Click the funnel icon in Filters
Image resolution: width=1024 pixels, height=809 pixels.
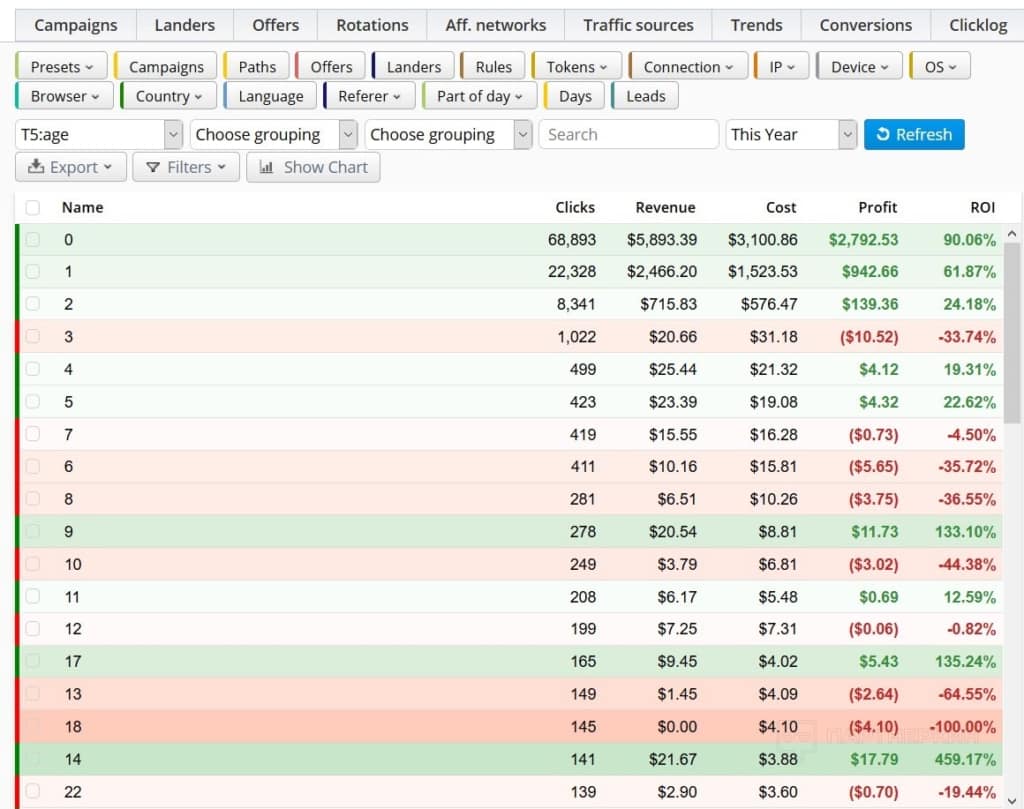153,167
